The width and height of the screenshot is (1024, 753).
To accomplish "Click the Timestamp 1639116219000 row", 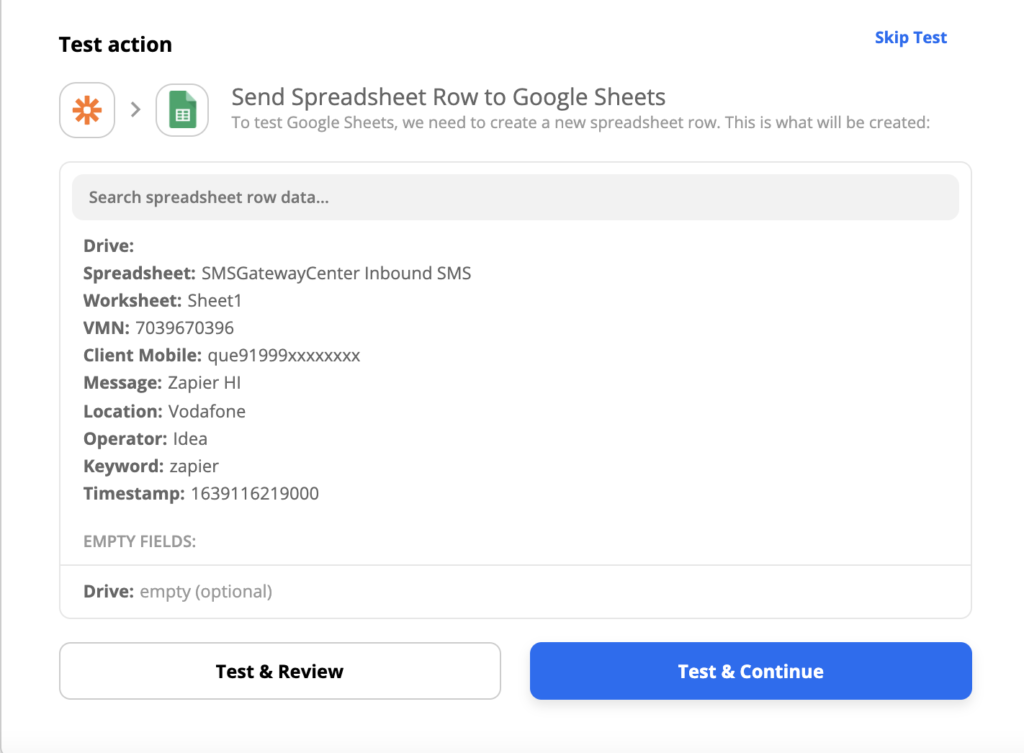I will [201, 493].
